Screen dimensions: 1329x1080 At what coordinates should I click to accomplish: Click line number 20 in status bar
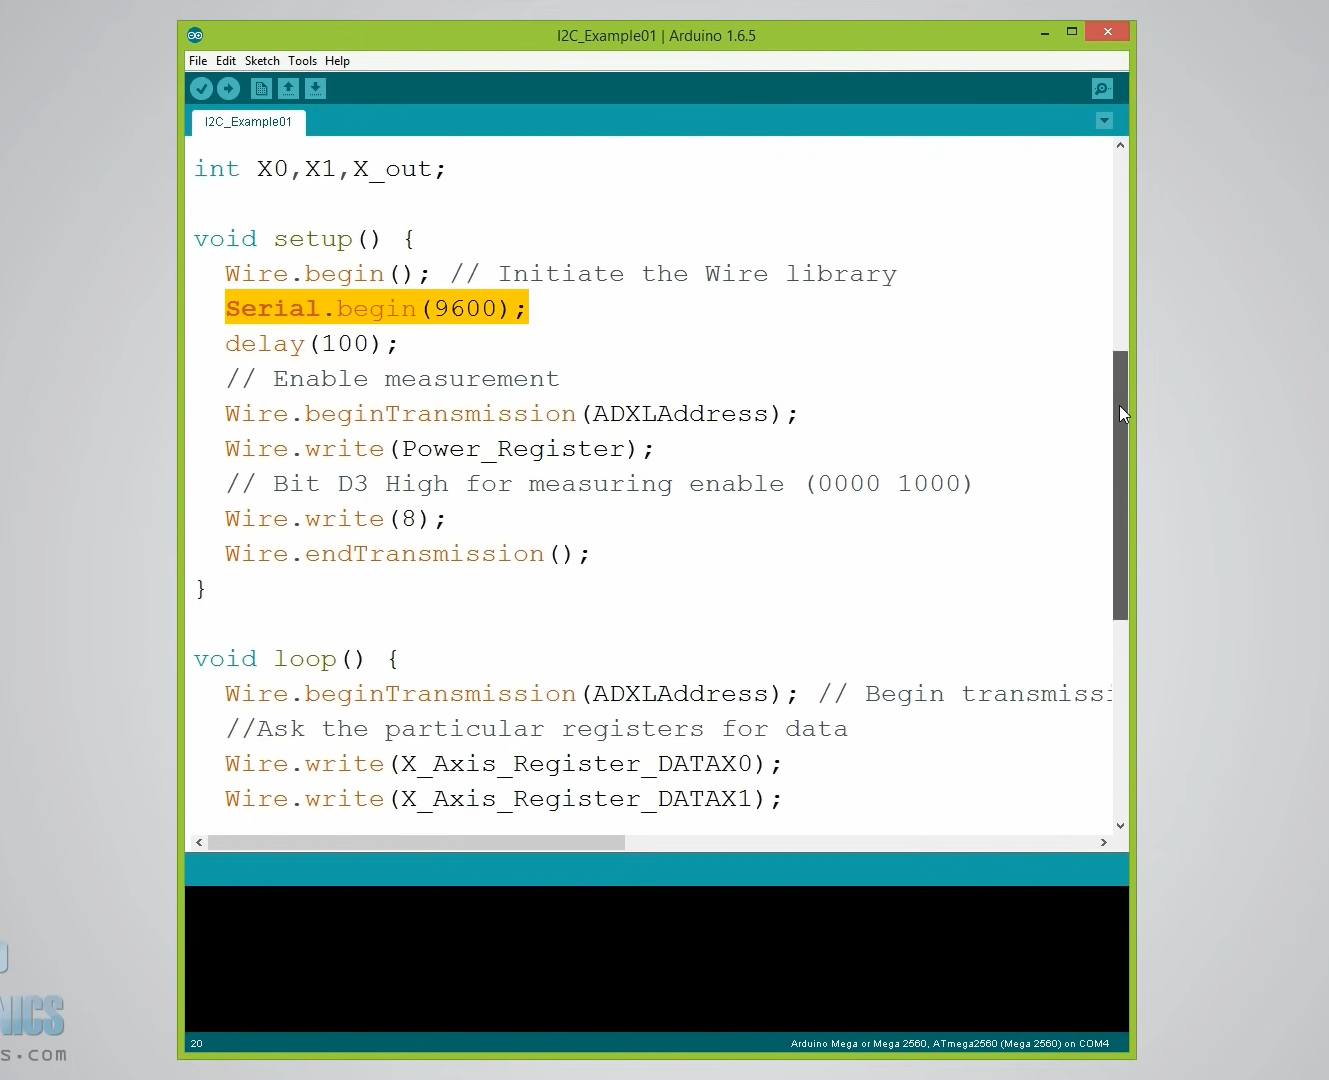[x=196, y=1044]
